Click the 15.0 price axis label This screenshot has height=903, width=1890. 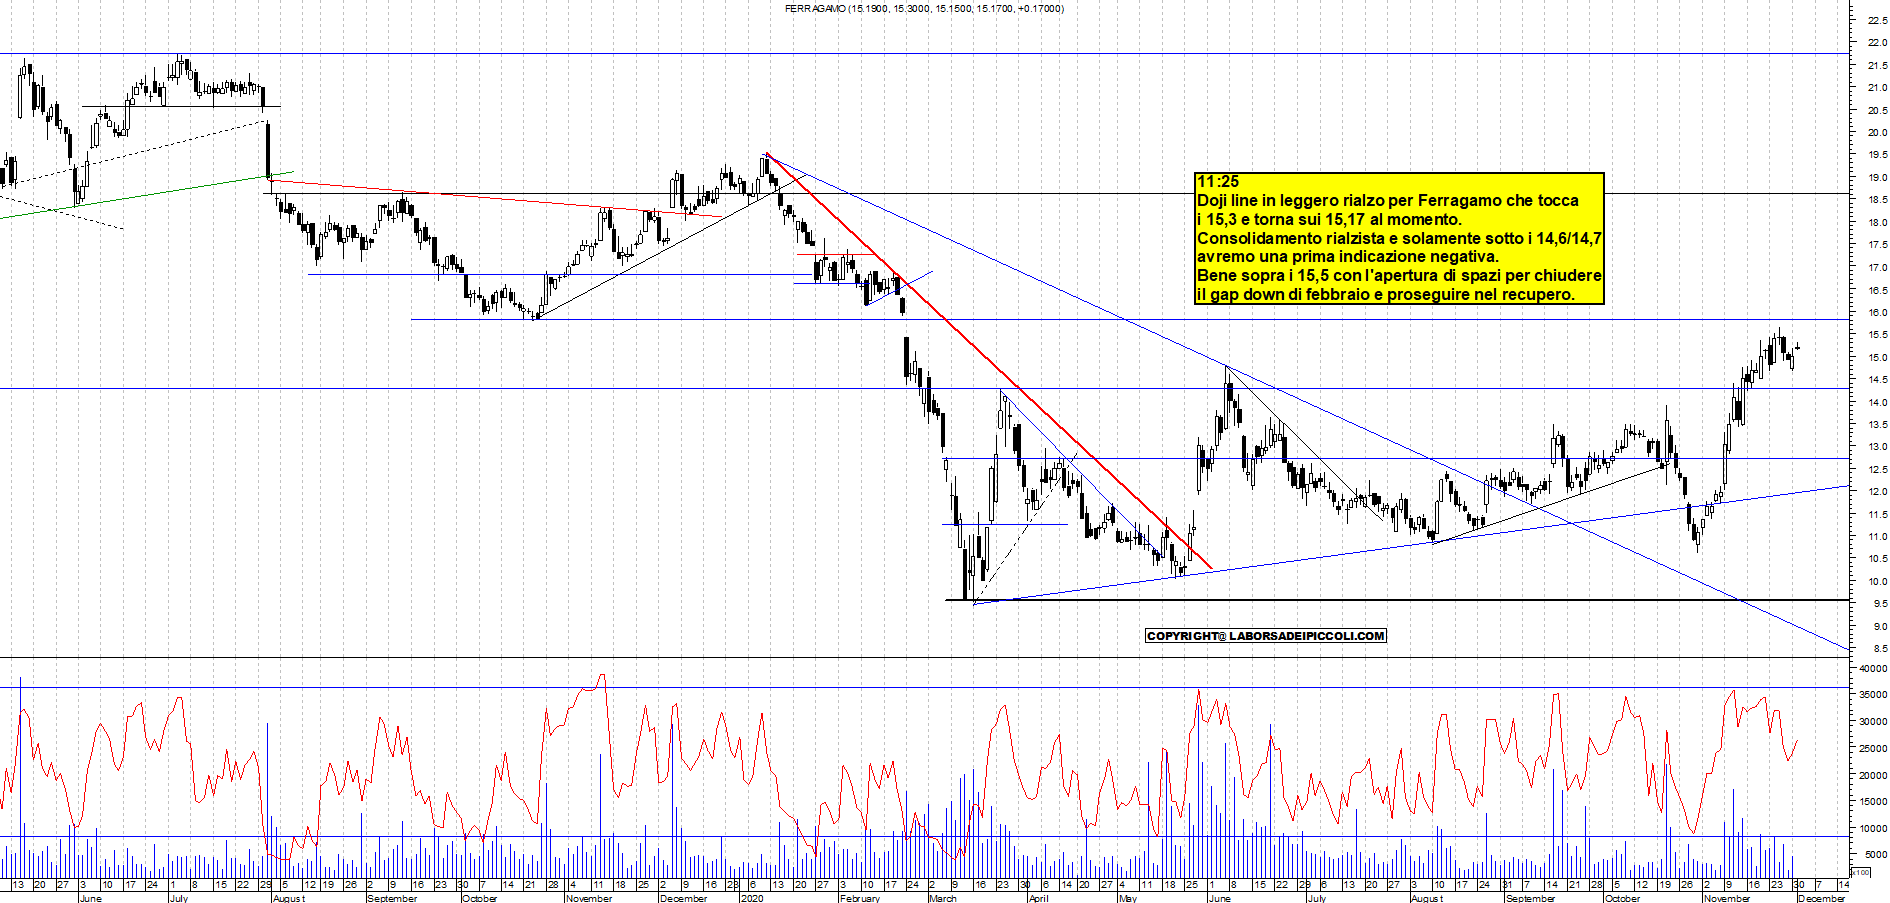(1877, 358)
